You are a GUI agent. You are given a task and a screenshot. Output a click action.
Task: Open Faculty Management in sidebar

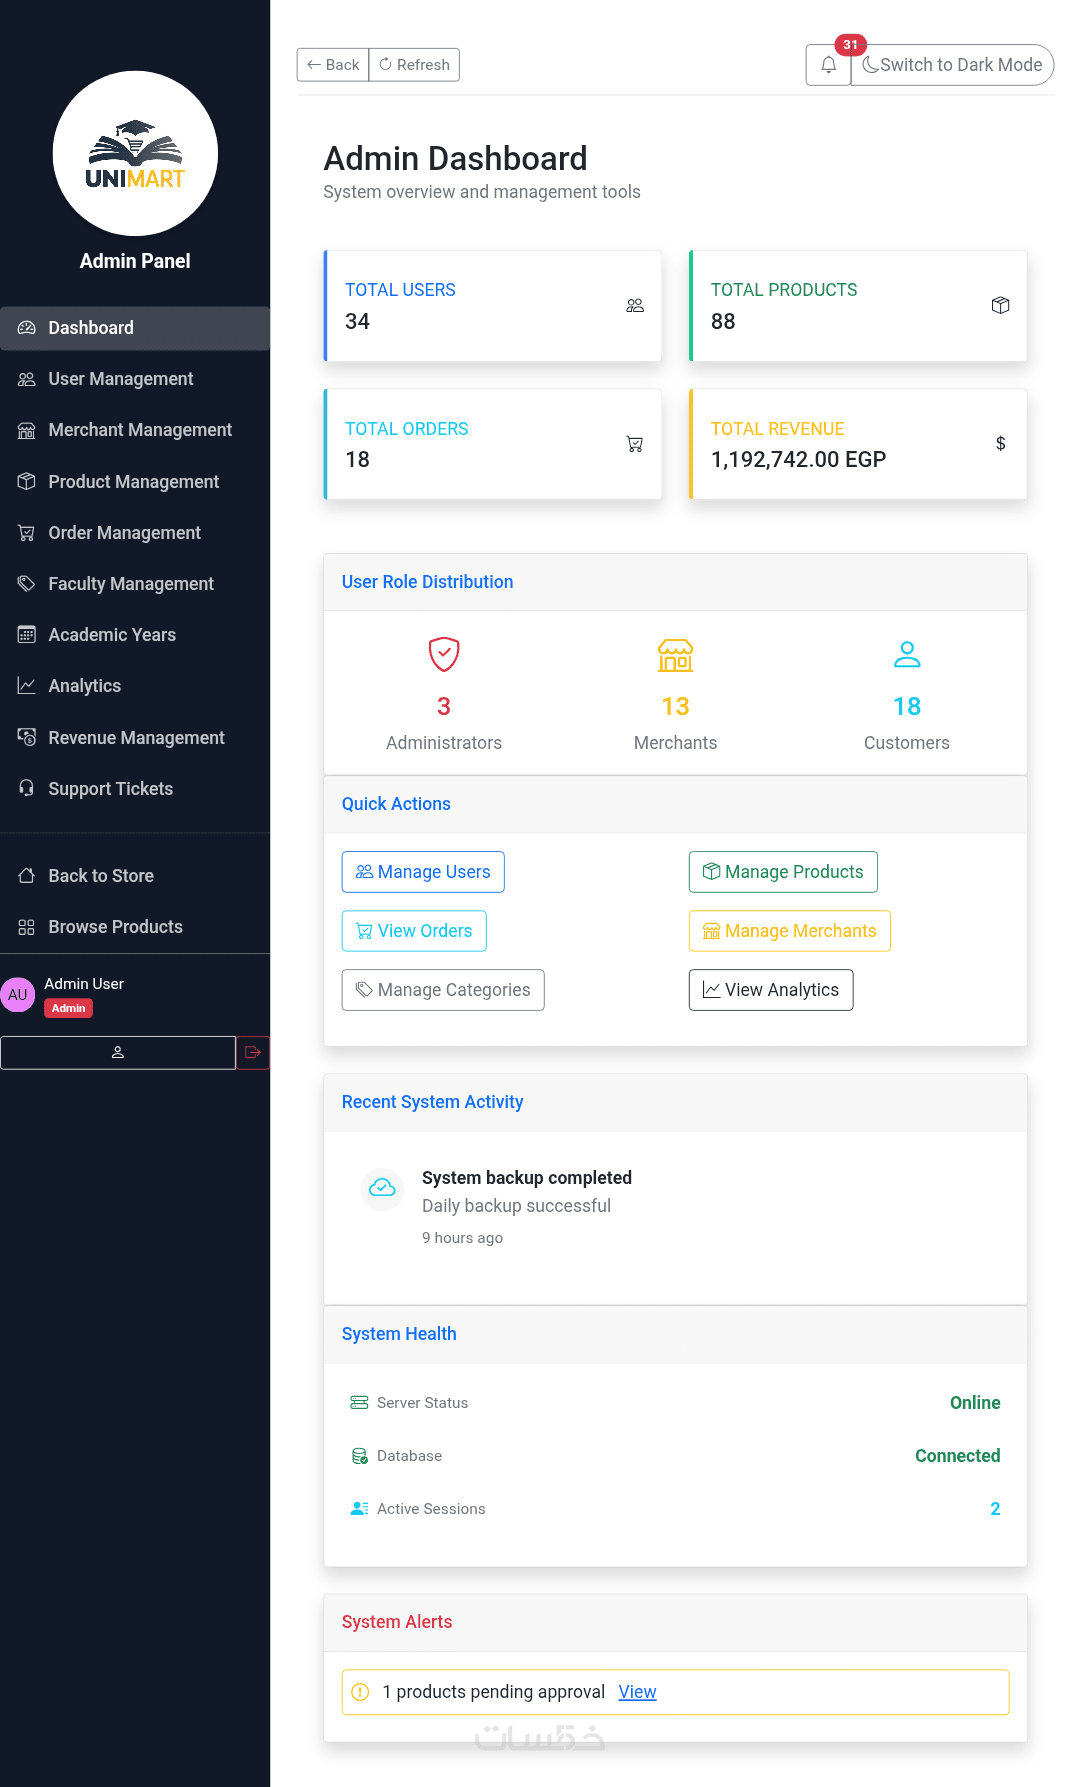[x=135, y=584]
